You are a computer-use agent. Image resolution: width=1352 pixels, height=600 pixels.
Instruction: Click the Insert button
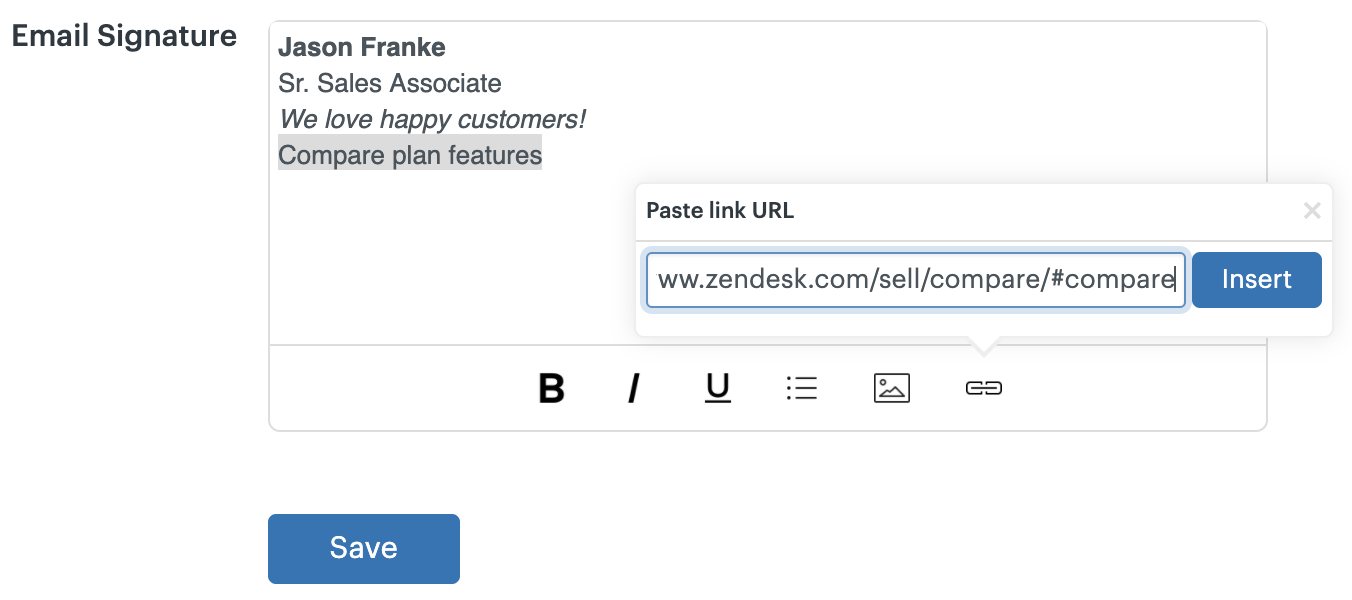(1256, 280)
